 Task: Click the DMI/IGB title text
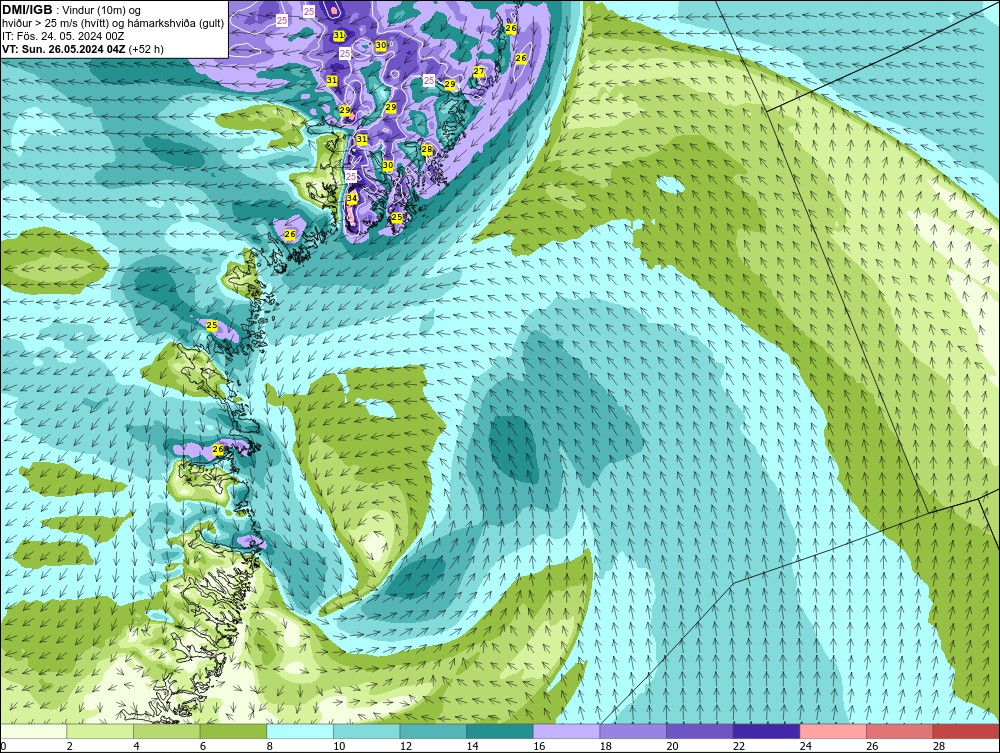click(27, 10)
